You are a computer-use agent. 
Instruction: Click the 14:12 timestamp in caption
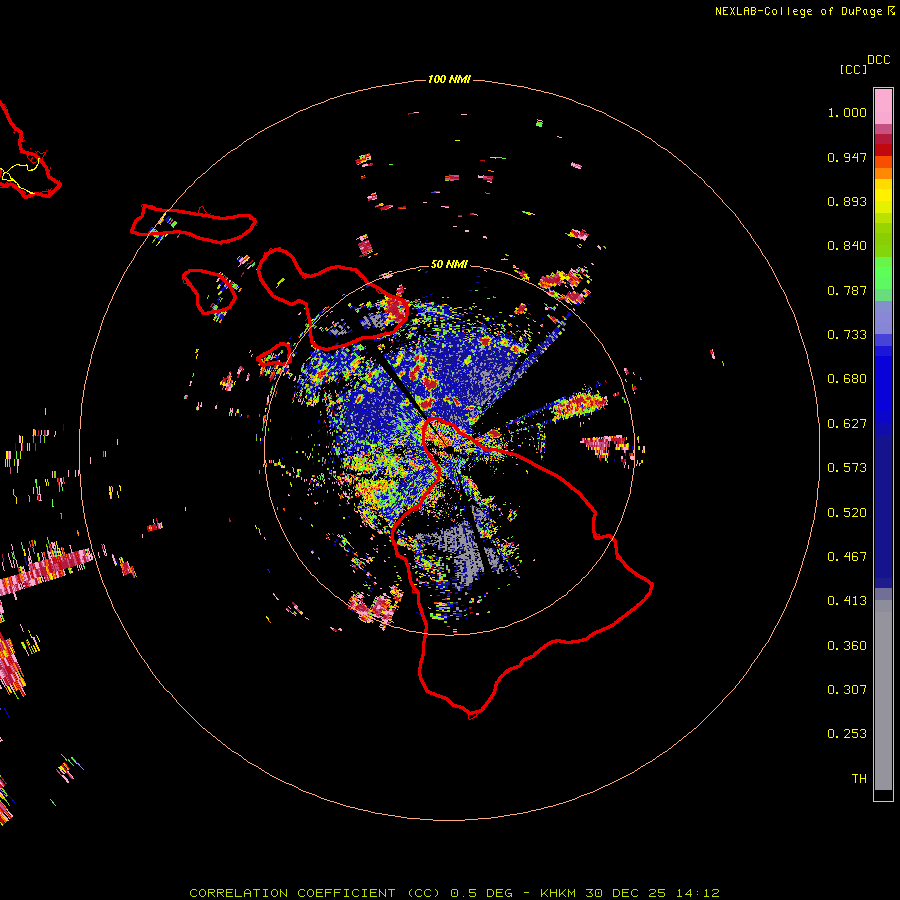click(697, 893)
